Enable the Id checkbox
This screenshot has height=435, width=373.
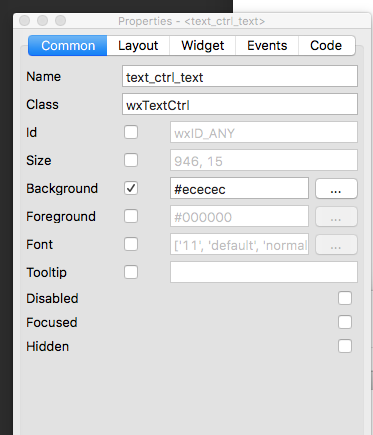(x=131, y=132)
